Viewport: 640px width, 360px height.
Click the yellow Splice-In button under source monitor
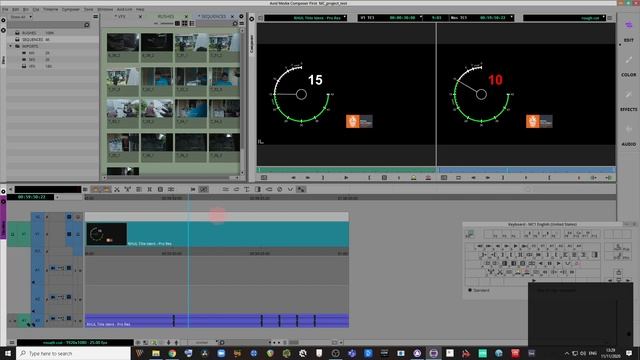[413, 178]
